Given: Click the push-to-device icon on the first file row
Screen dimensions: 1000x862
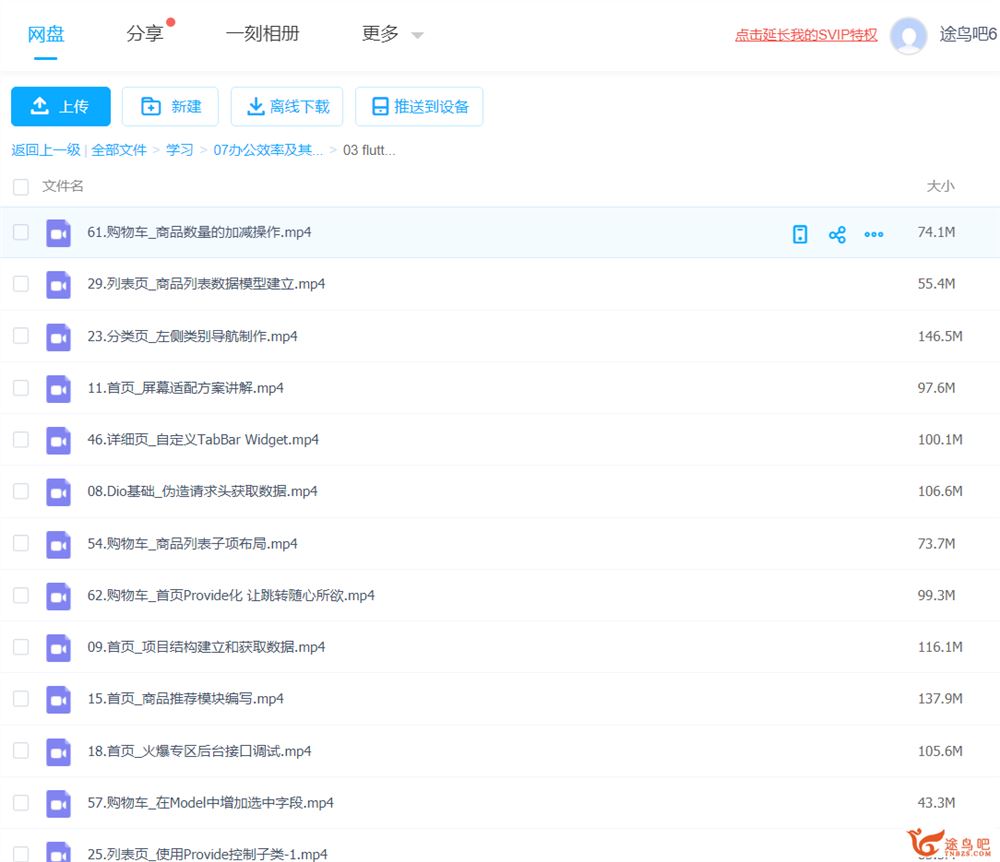Looking at the screenshot, I should (800, 235).
